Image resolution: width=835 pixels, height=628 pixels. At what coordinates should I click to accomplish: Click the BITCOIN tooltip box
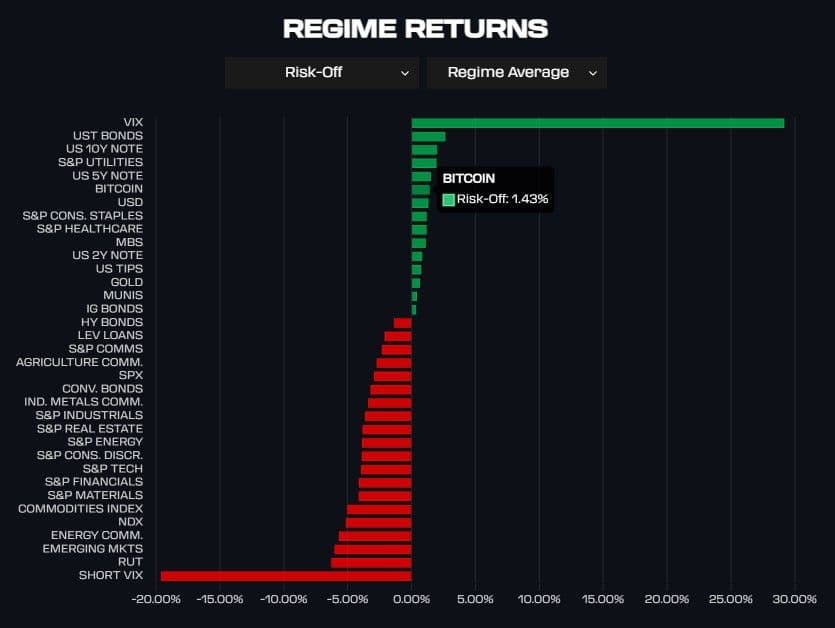[494, 189]
